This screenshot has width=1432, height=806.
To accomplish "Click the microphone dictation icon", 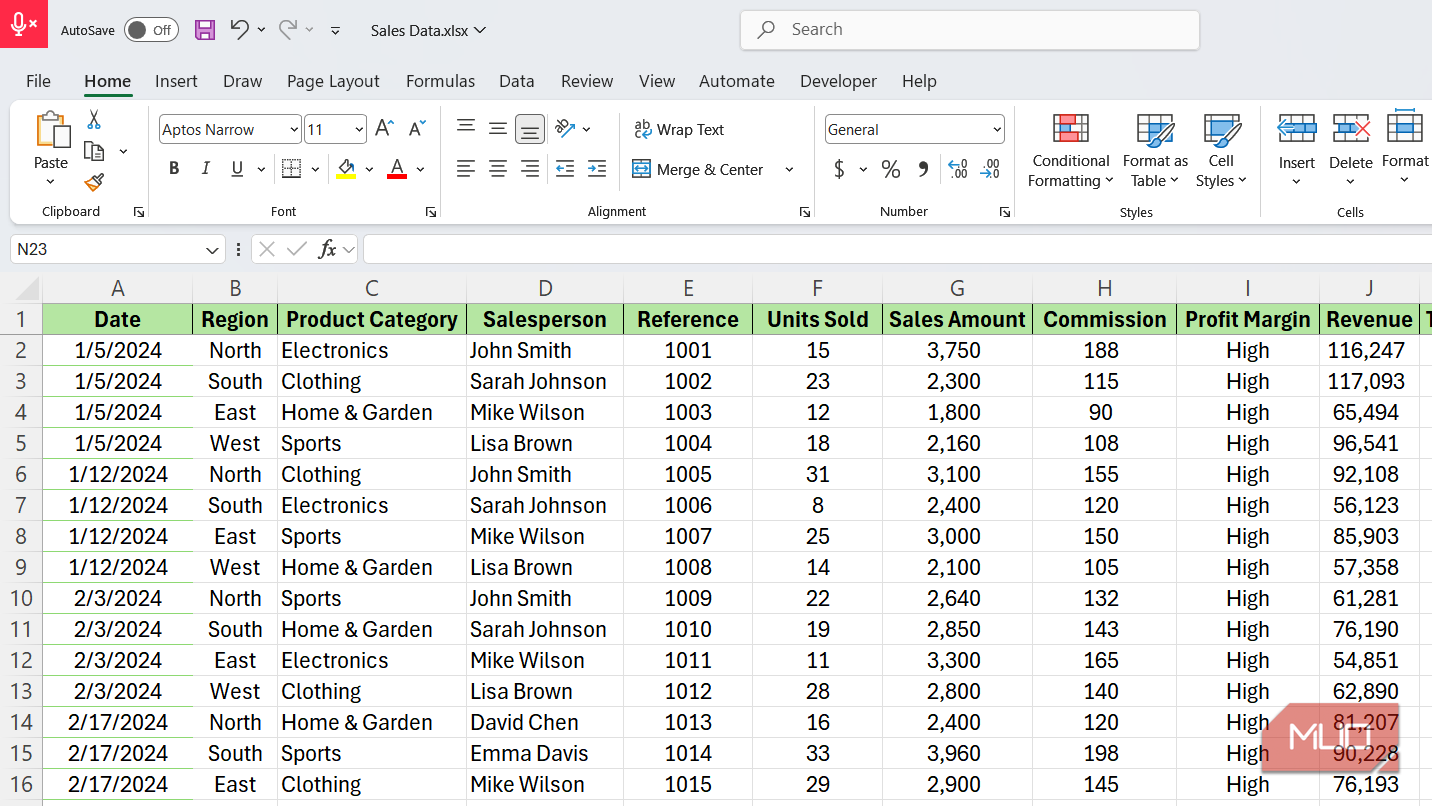I will click(24, 24).
